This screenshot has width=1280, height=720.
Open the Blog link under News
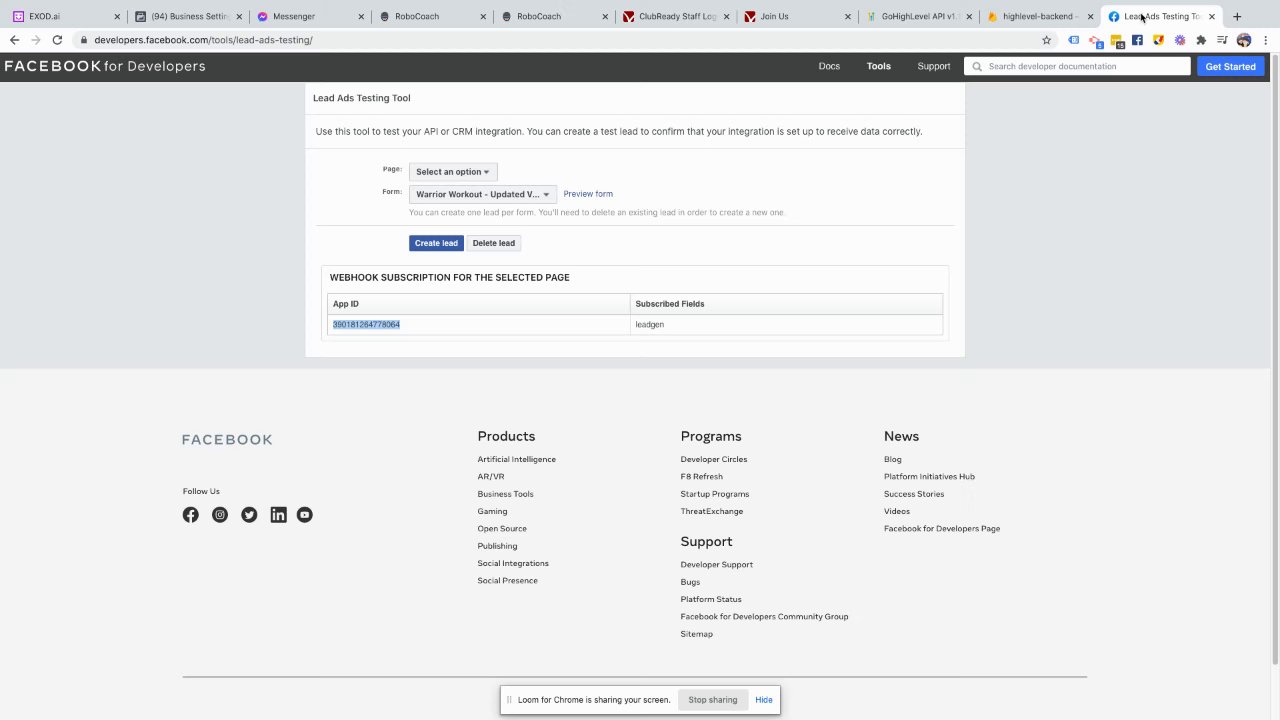893,459
